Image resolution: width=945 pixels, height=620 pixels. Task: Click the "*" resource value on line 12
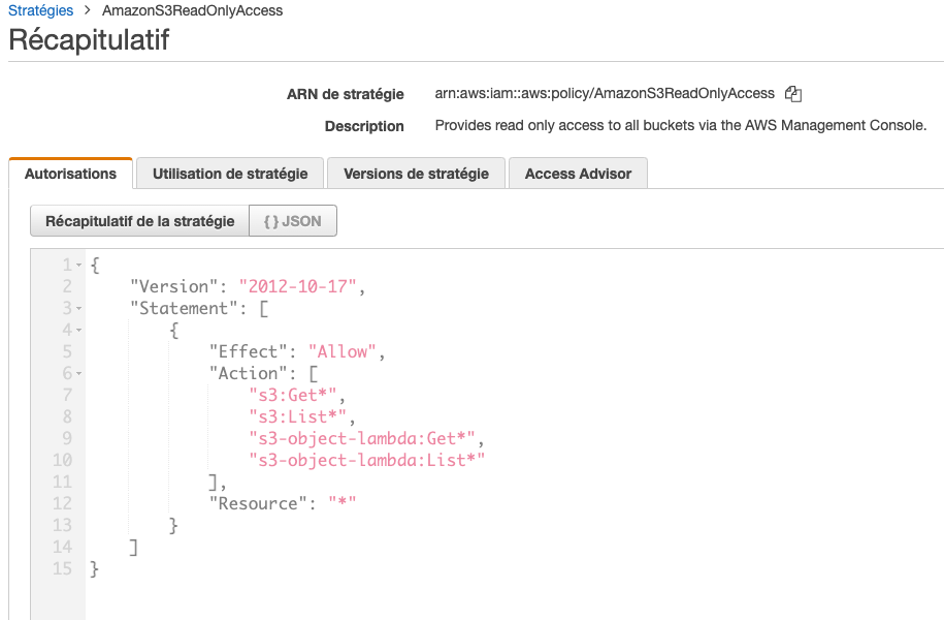point(342,503)
